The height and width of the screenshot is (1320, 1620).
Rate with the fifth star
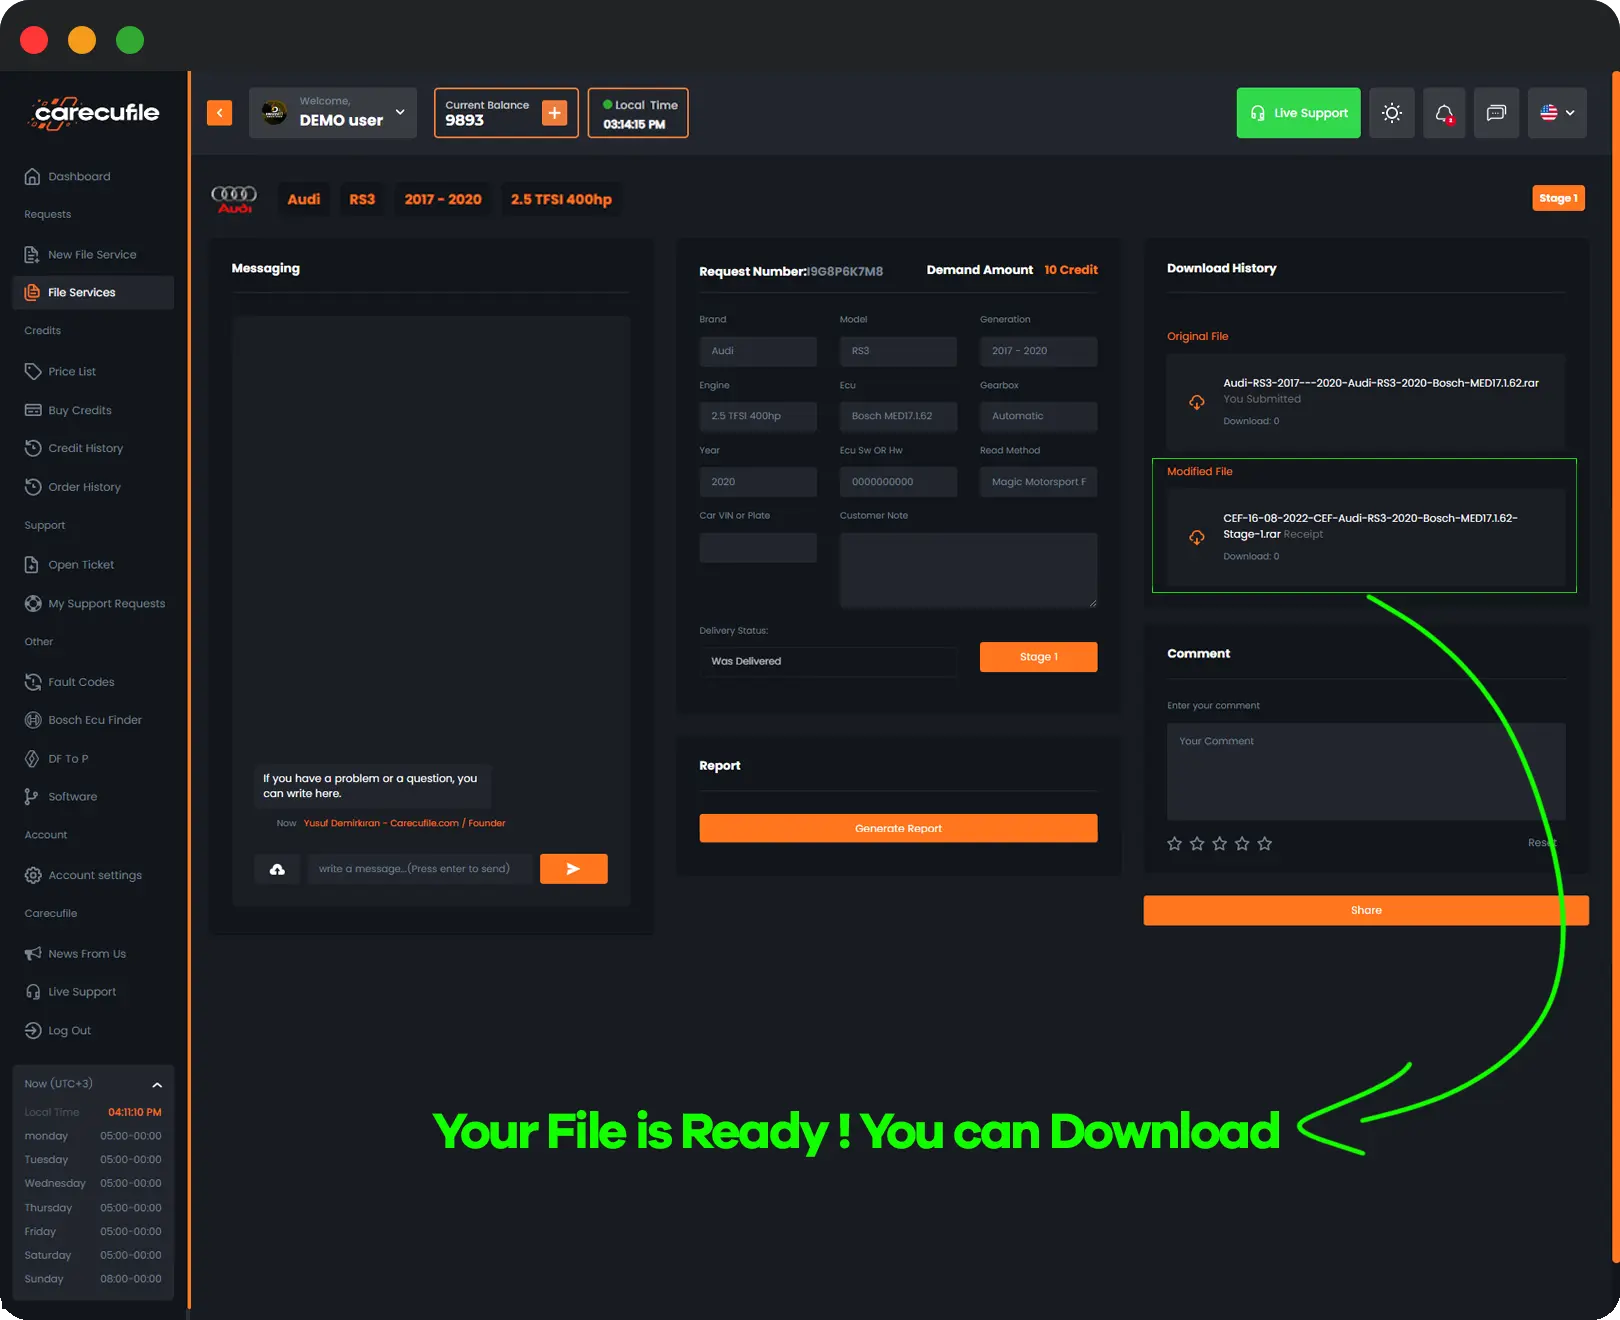(x=1264, y=844)
